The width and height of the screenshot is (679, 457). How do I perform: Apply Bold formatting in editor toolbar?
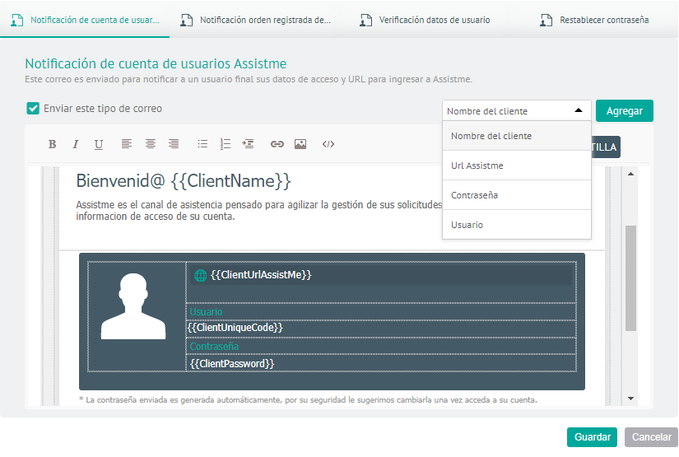(52, 144)
